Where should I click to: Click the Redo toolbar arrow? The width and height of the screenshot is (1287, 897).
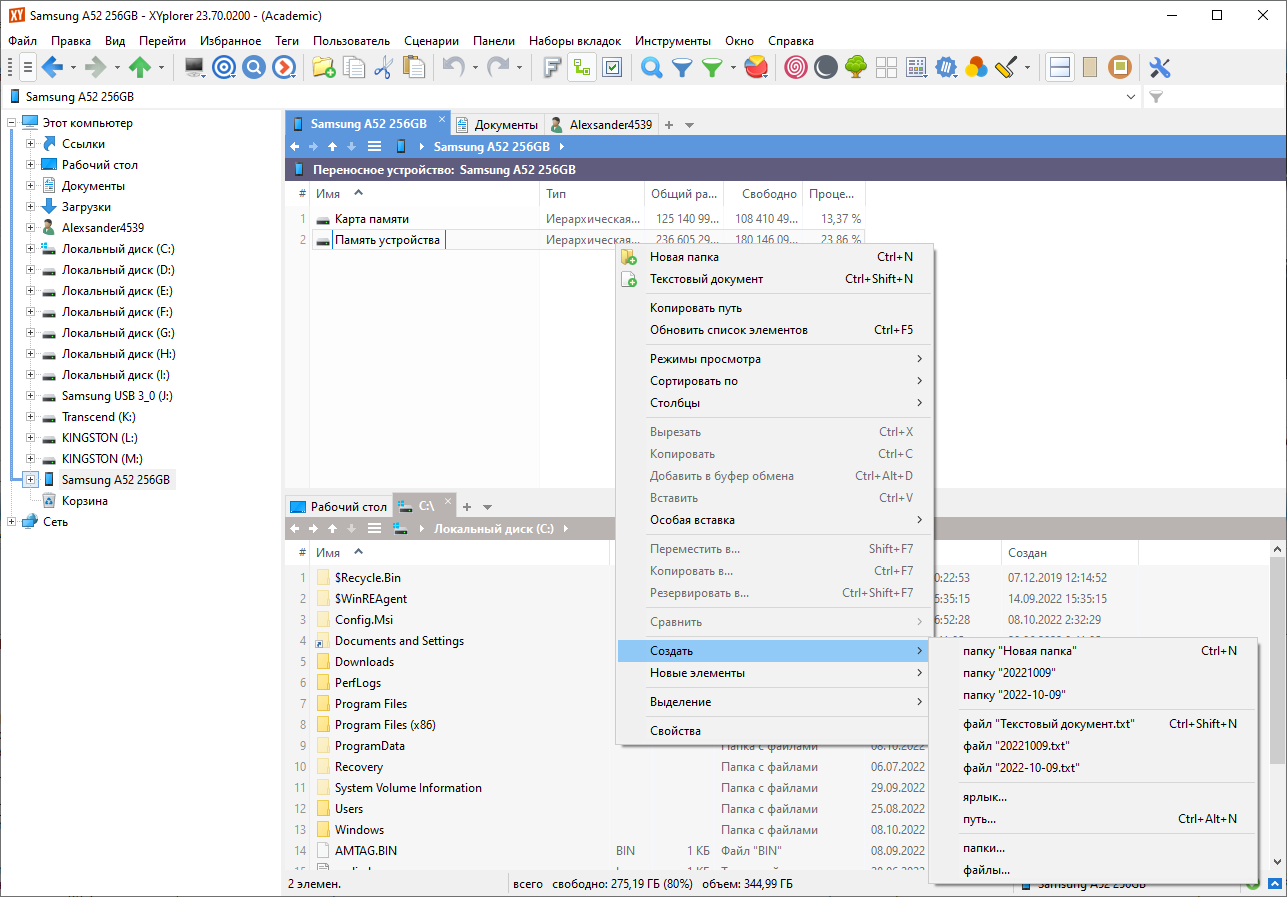click(497, 67)
